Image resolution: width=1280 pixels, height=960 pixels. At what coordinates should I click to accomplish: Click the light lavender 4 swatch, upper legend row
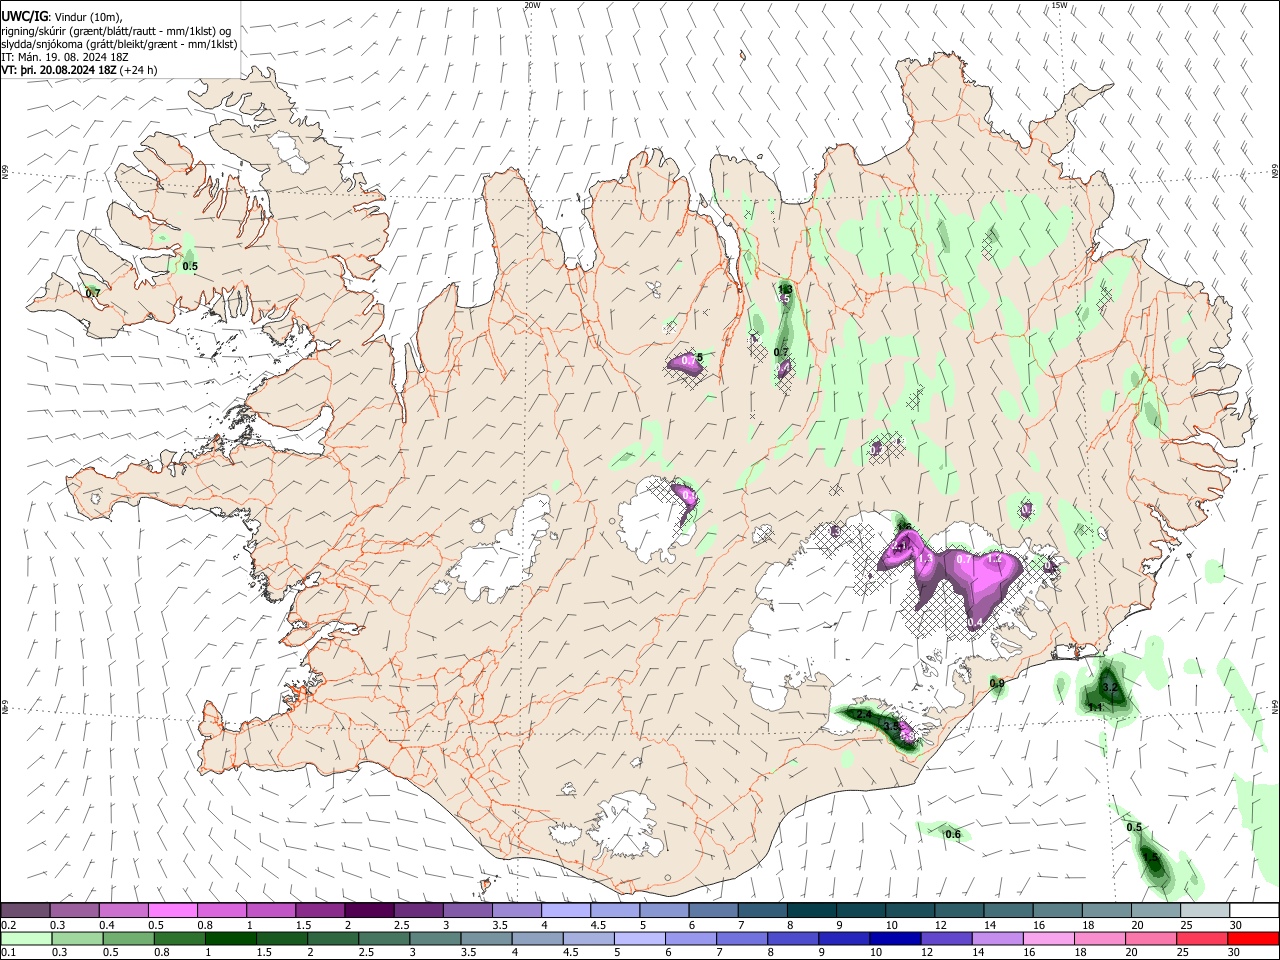[566, 911]
